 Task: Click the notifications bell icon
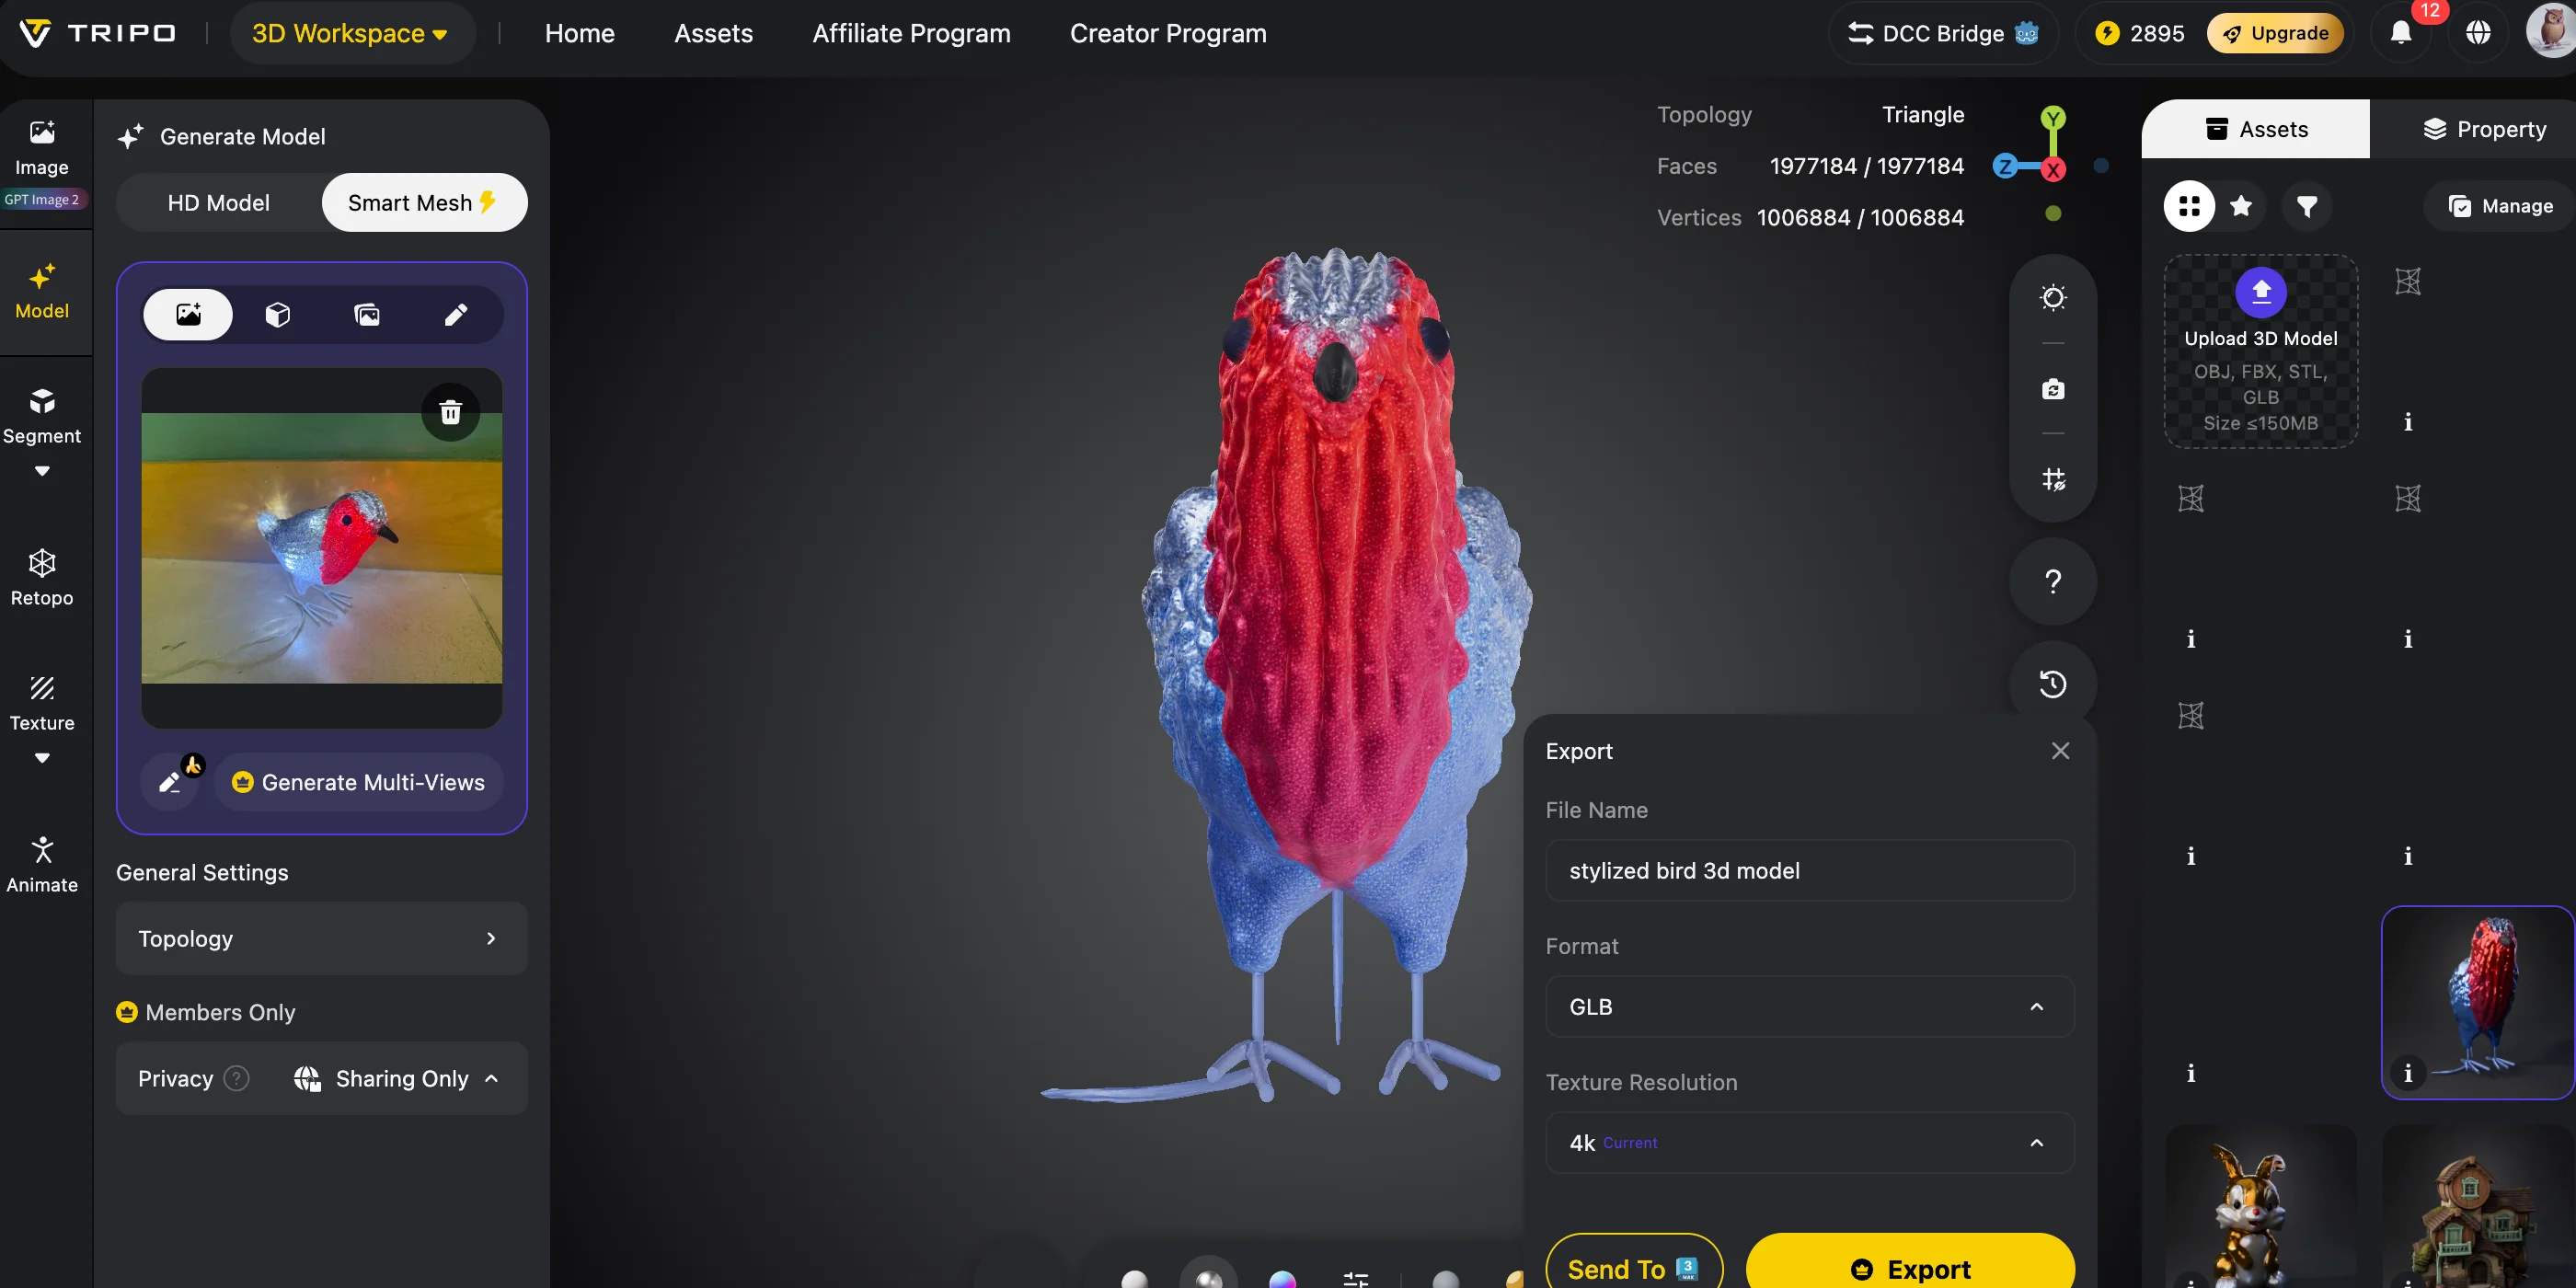[x=2400, y=33]
